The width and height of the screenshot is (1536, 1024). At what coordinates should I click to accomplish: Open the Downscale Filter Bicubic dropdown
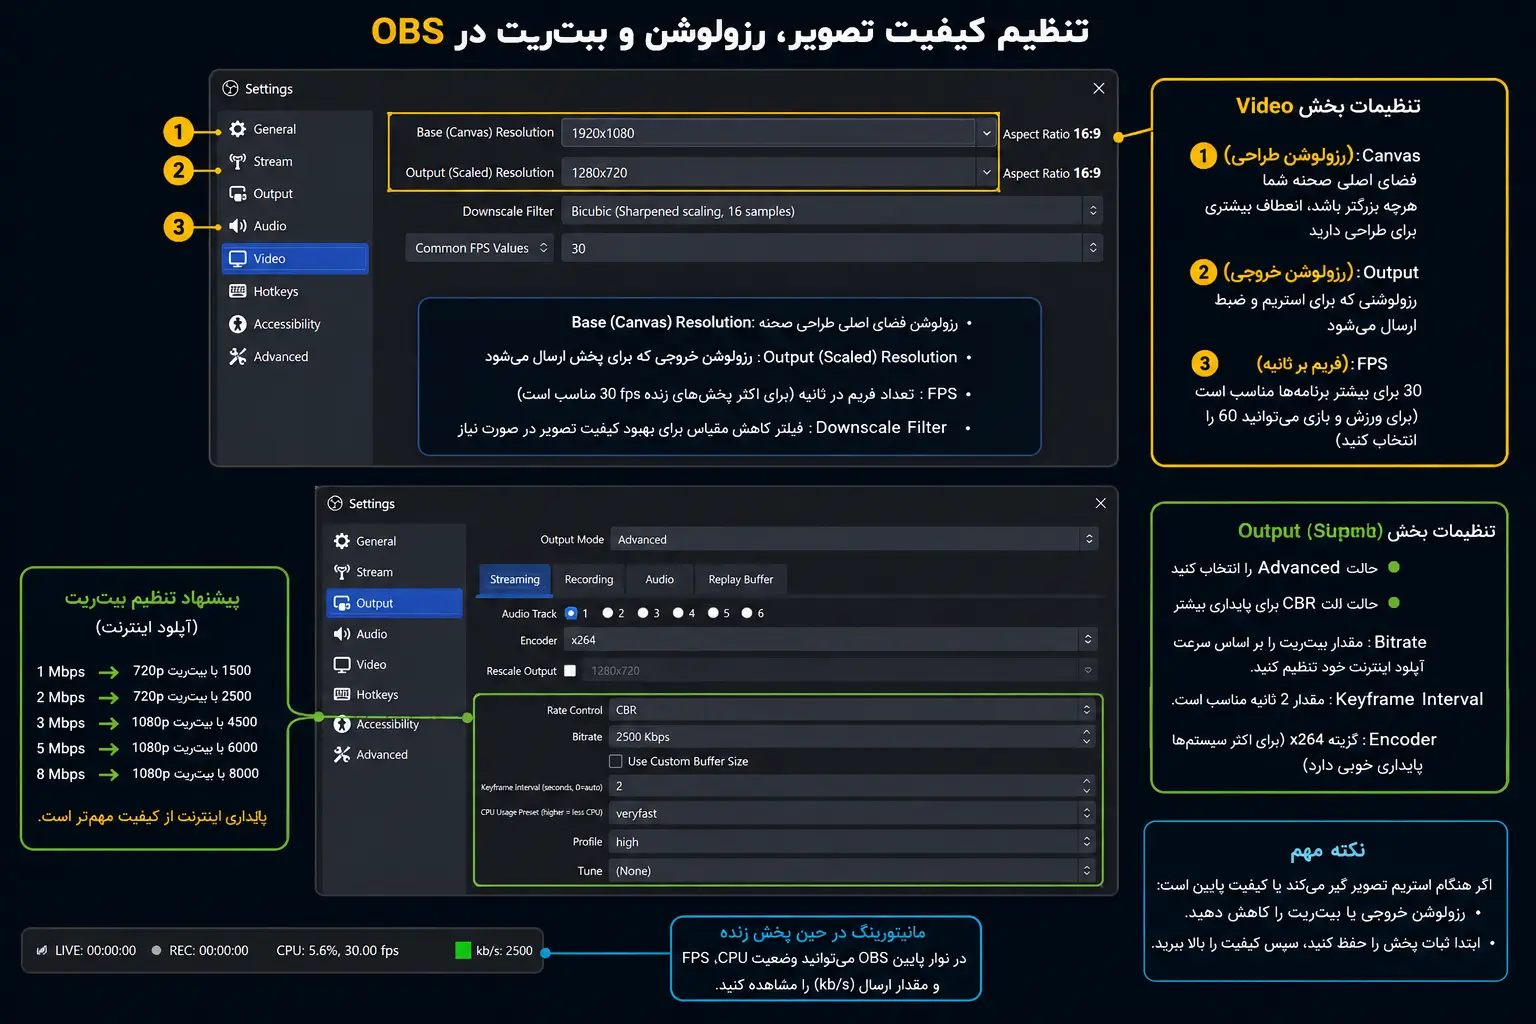point(832,211)
